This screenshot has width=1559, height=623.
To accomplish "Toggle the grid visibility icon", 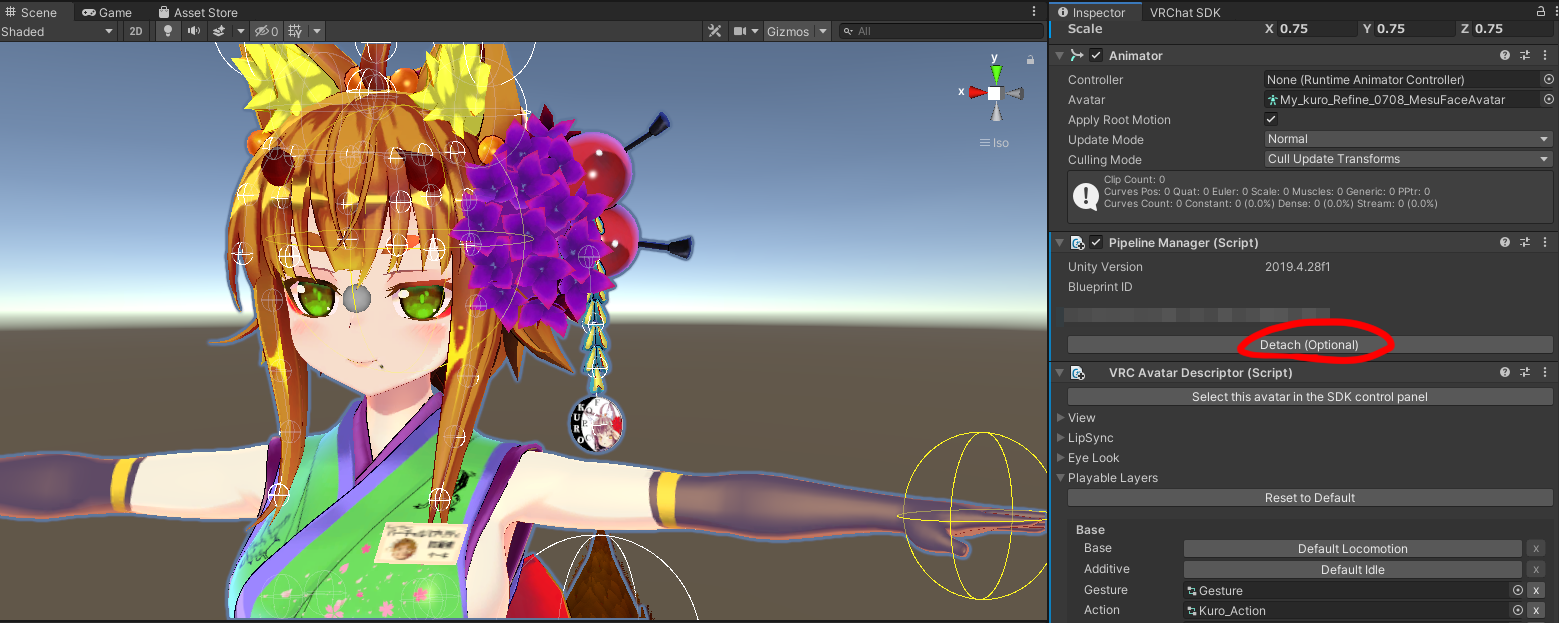I will point(296,31).
